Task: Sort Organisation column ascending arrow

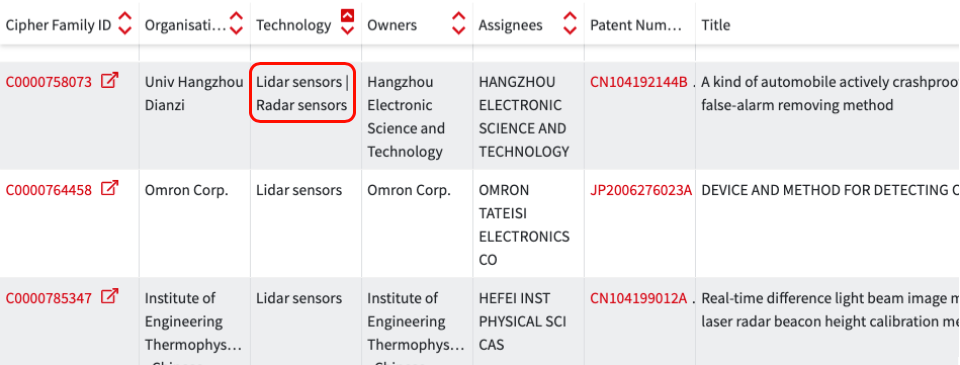Action: tap(236, 17)
